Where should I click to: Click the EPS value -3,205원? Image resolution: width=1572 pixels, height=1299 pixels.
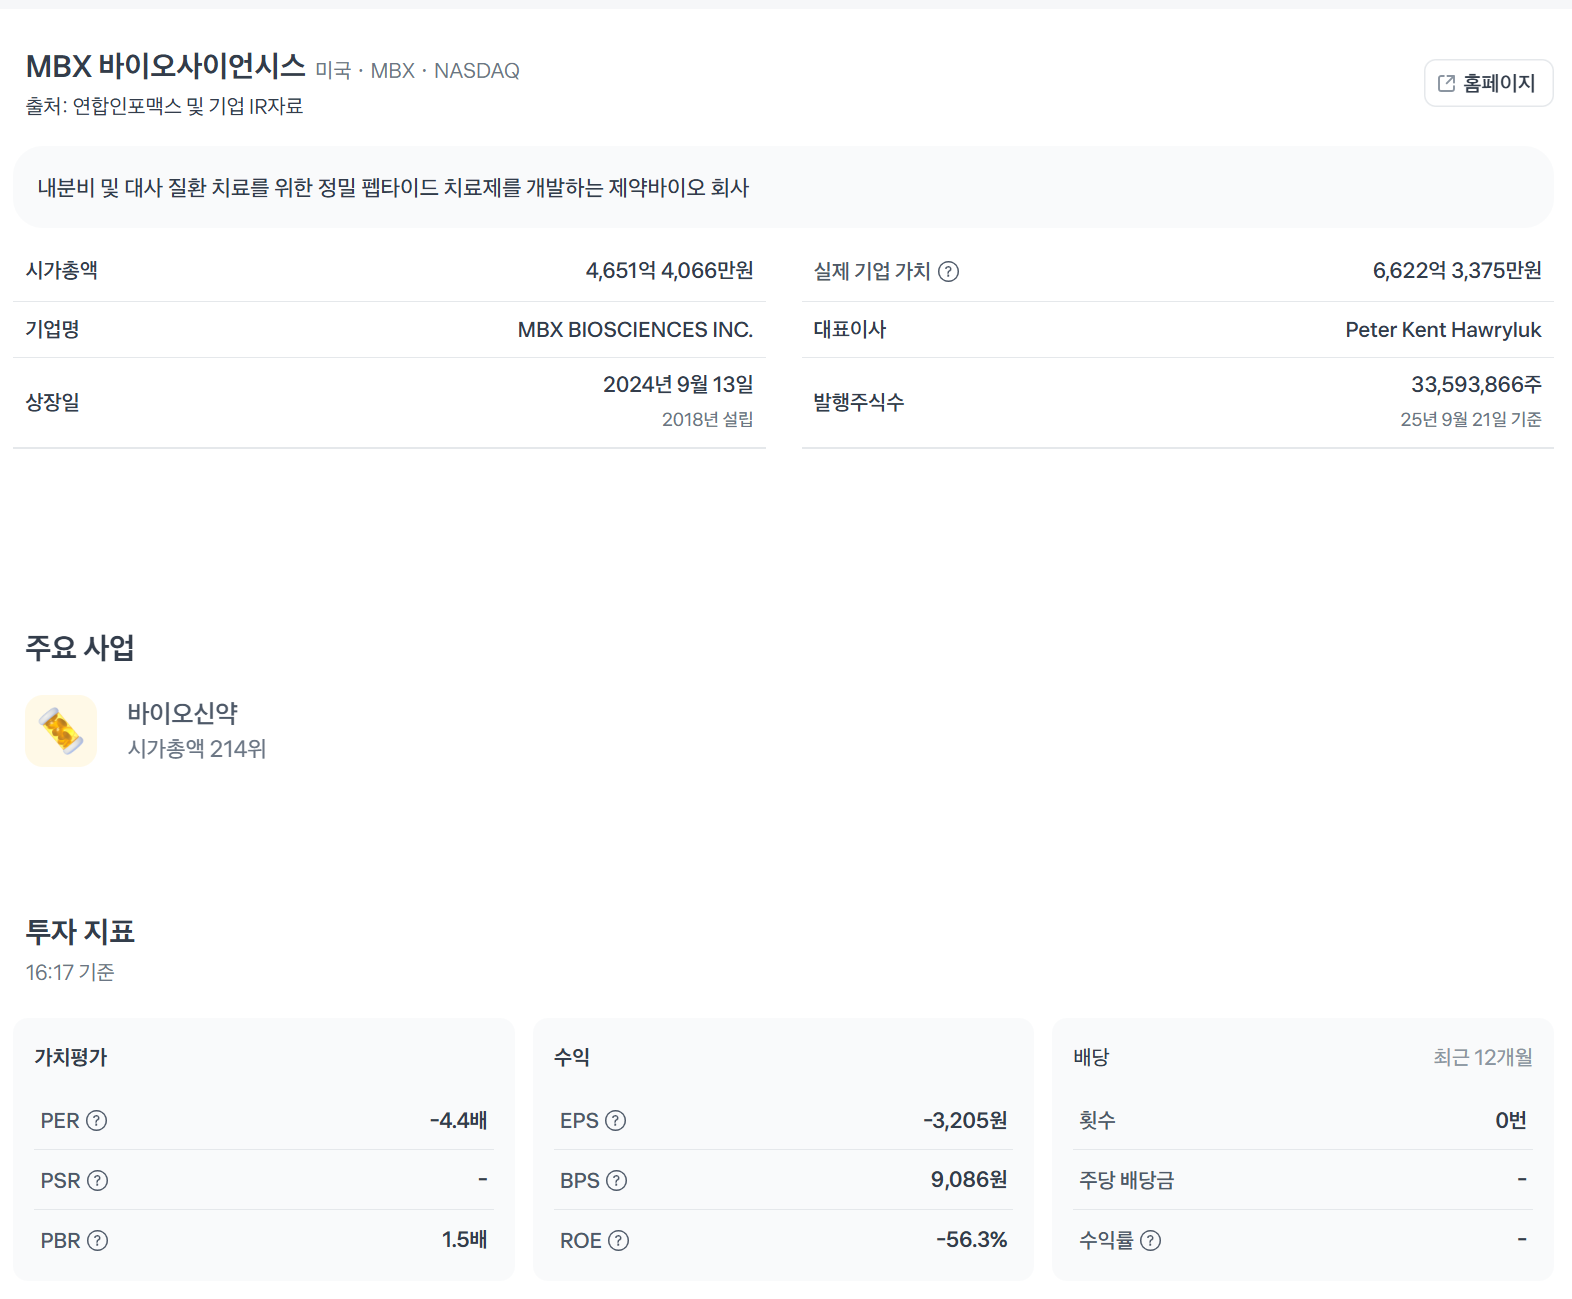pyautogui.click(x=965, y=1120)
